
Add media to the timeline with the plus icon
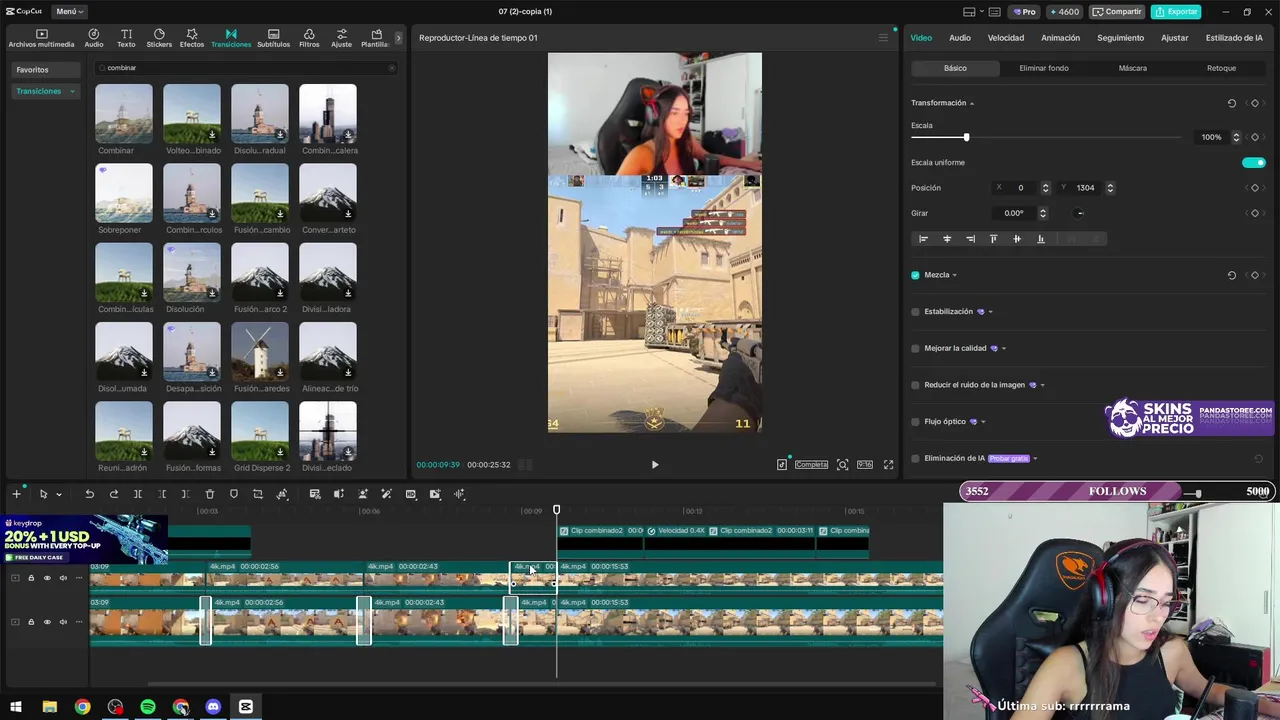(16, 494)
